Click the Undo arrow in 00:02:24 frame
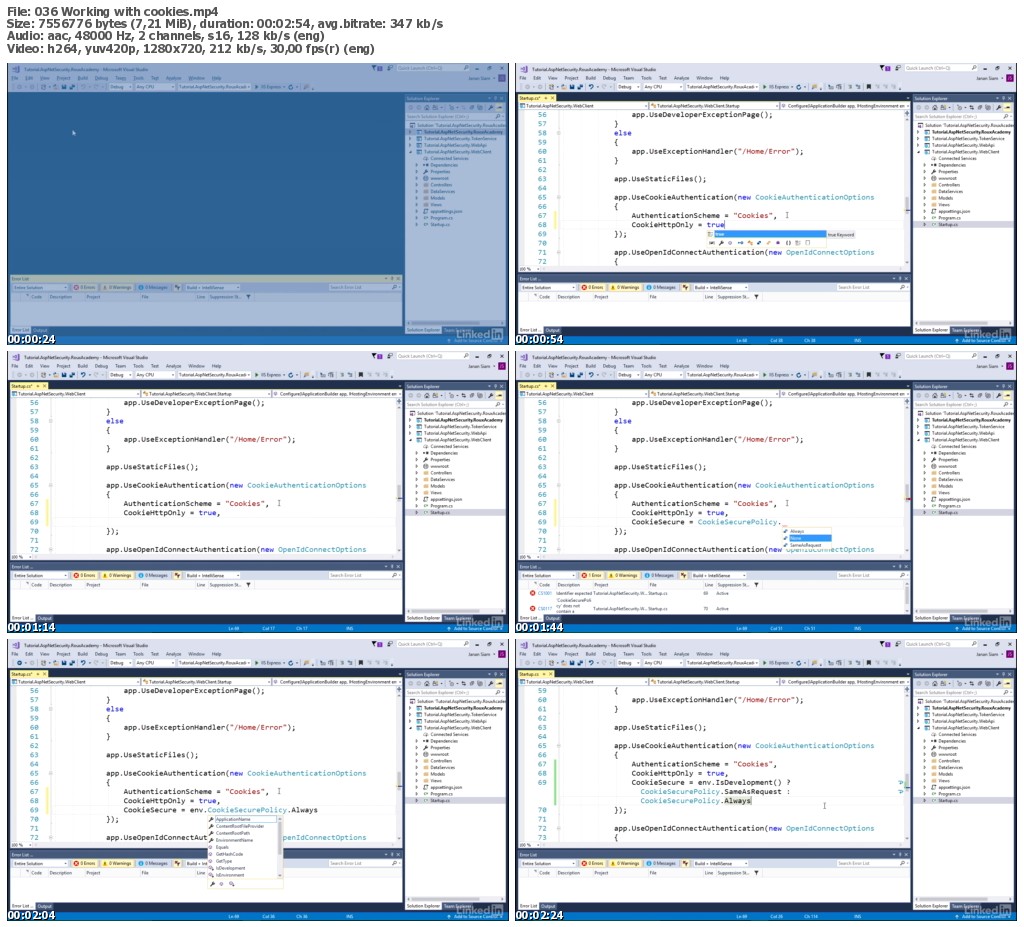The image size is (1024, 927). [x=591, y=662]
